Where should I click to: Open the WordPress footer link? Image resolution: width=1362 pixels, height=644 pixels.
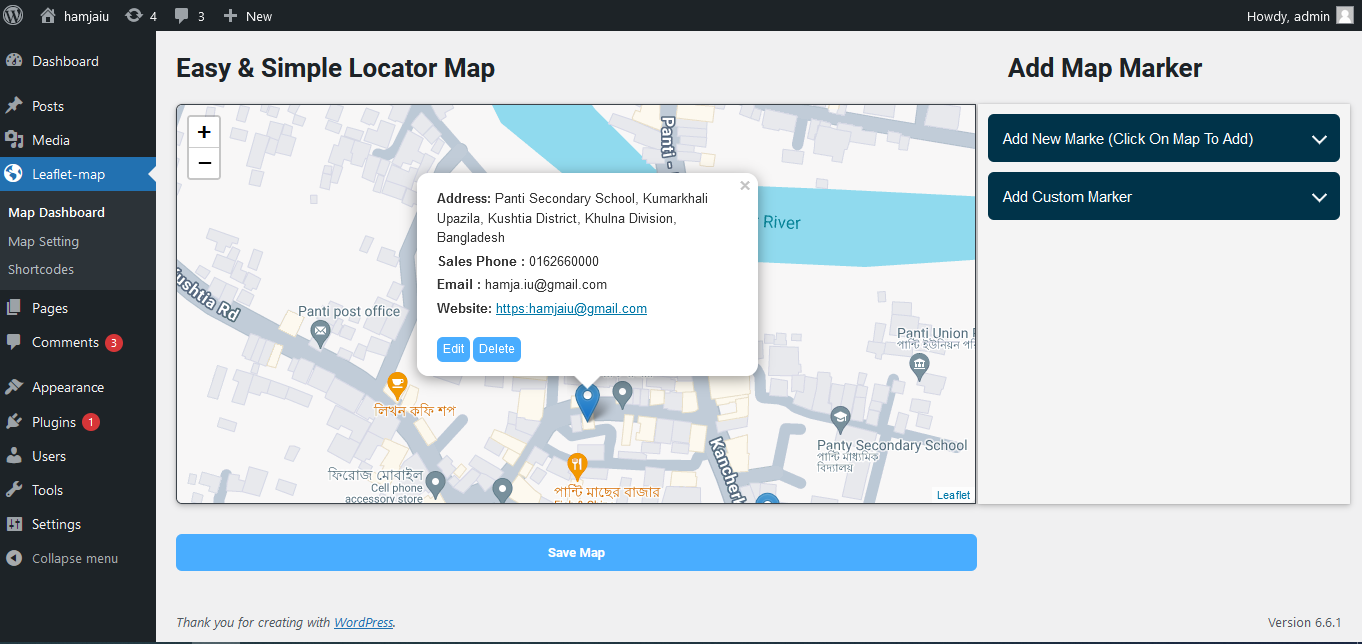pos(364,622)
